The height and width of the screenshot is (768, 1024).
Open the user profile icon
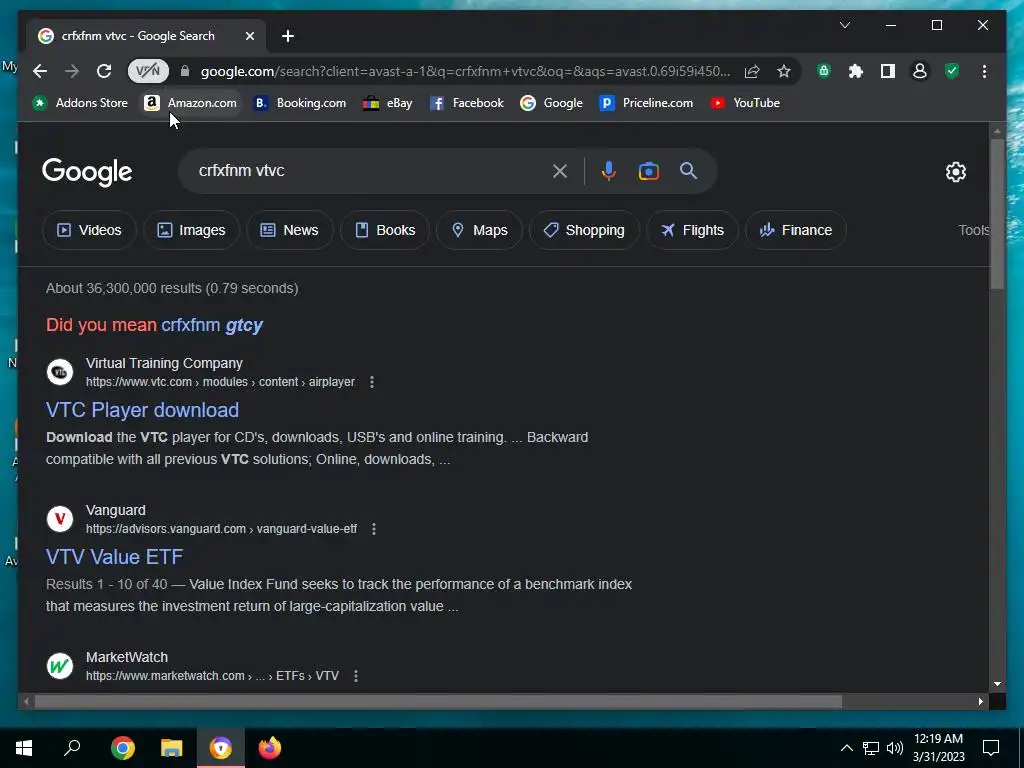[x=920, y=71]
